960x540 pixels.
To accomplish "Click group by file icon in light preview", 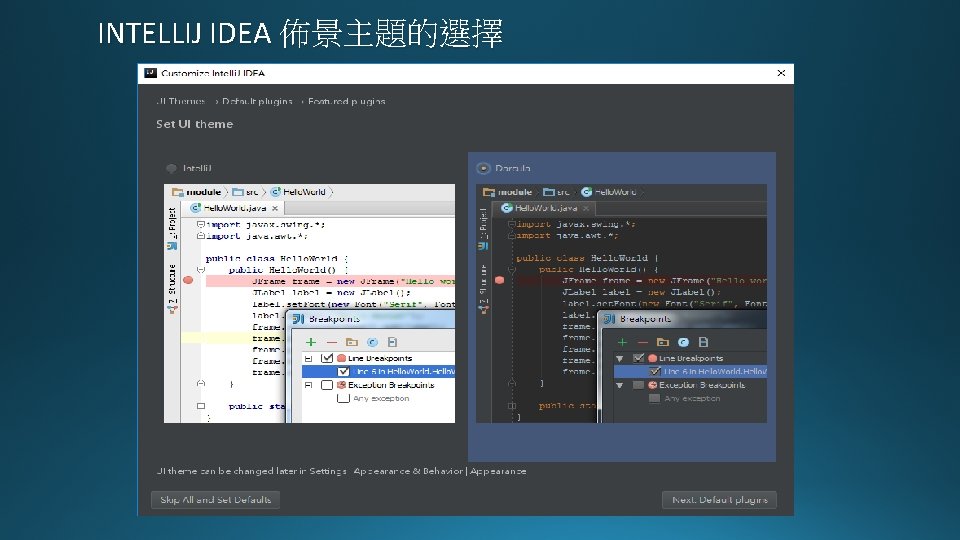I will pos(392,342).
